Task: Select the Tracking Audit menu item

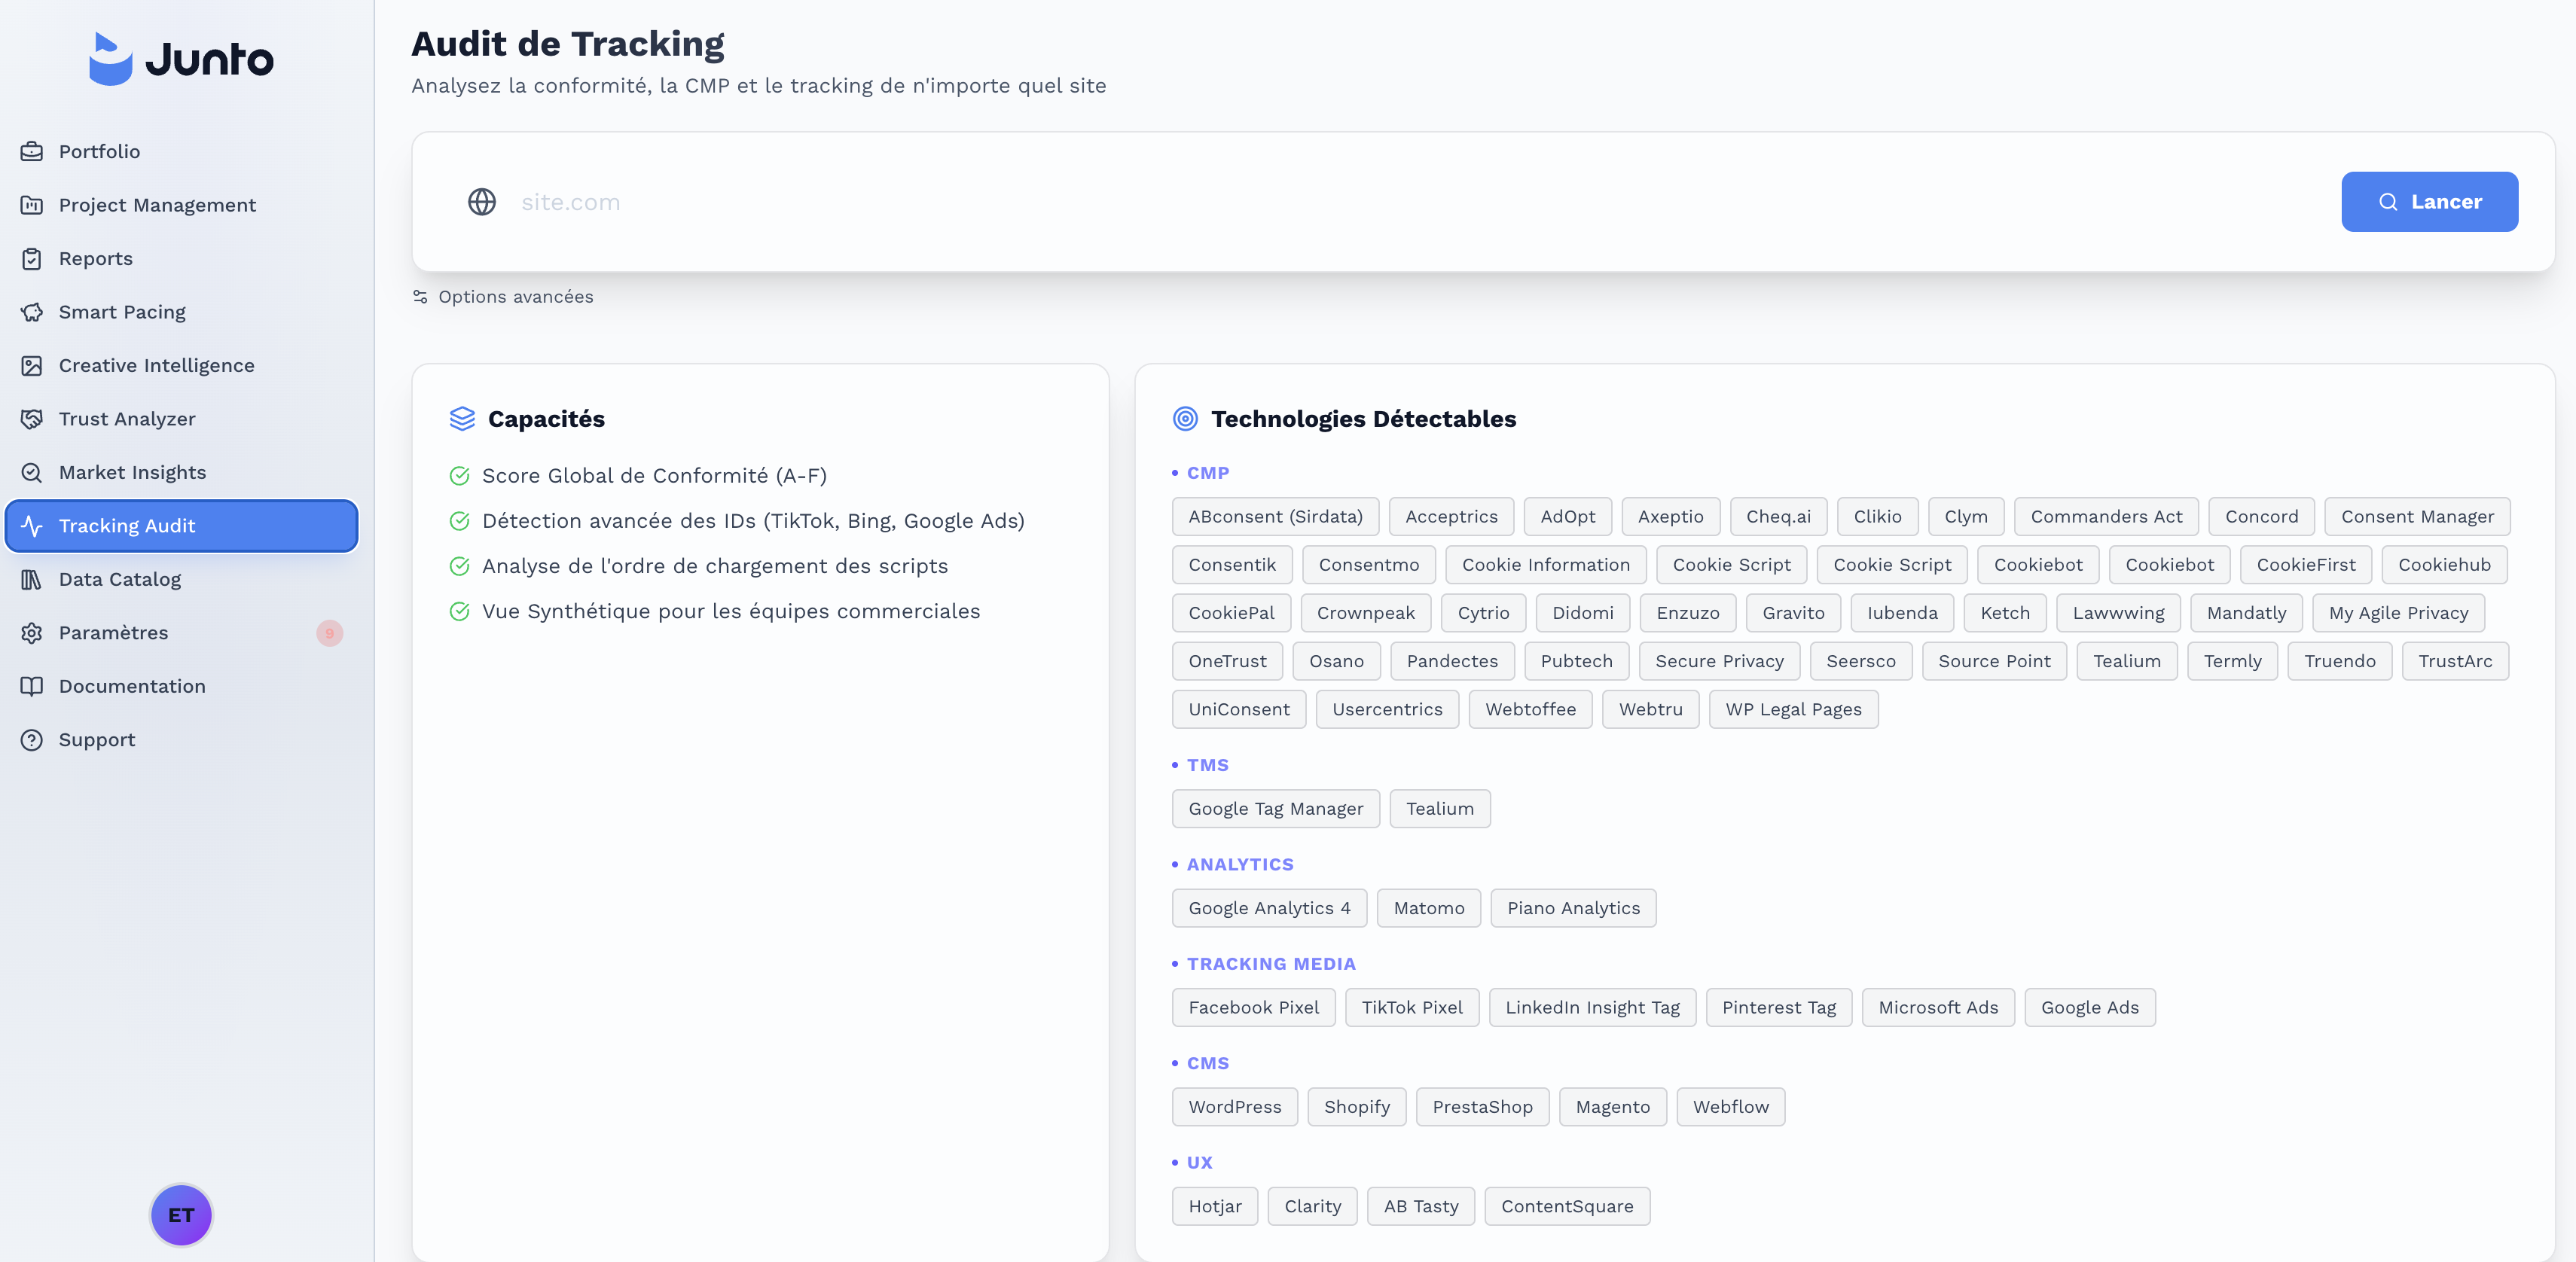Action: click(181, 526)
